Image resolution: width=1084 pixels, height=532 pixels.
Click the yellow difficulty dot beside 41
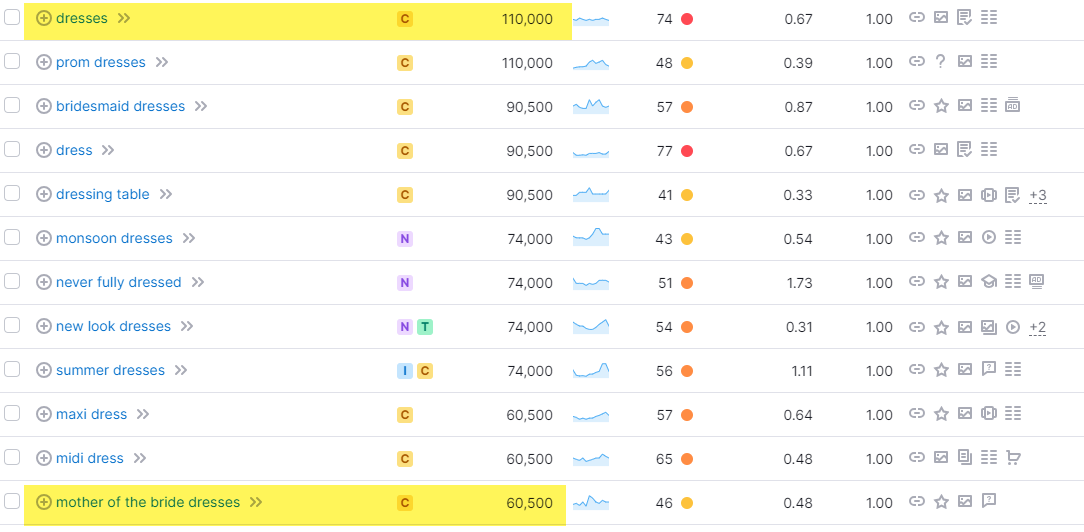687,196
